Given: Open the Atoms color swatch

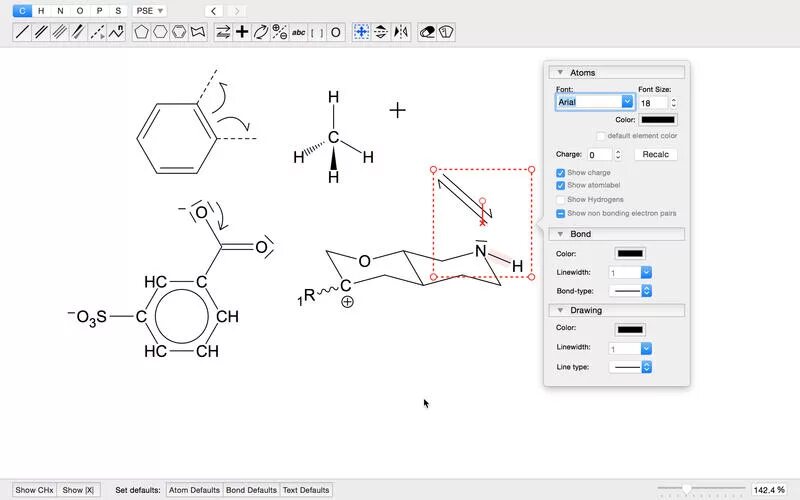Looking at the screenshot, I should 658,120.
